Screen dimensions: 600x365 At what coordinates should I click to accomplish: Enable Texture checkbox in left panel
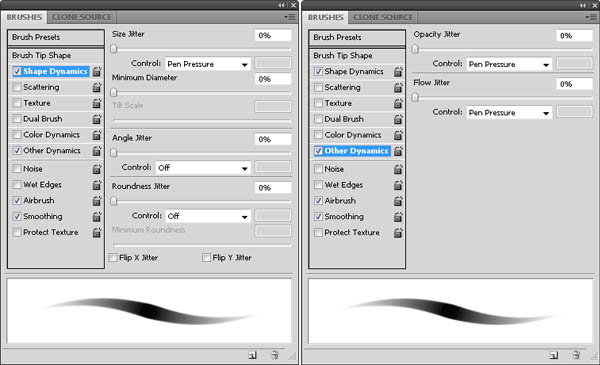pos(17,103)
